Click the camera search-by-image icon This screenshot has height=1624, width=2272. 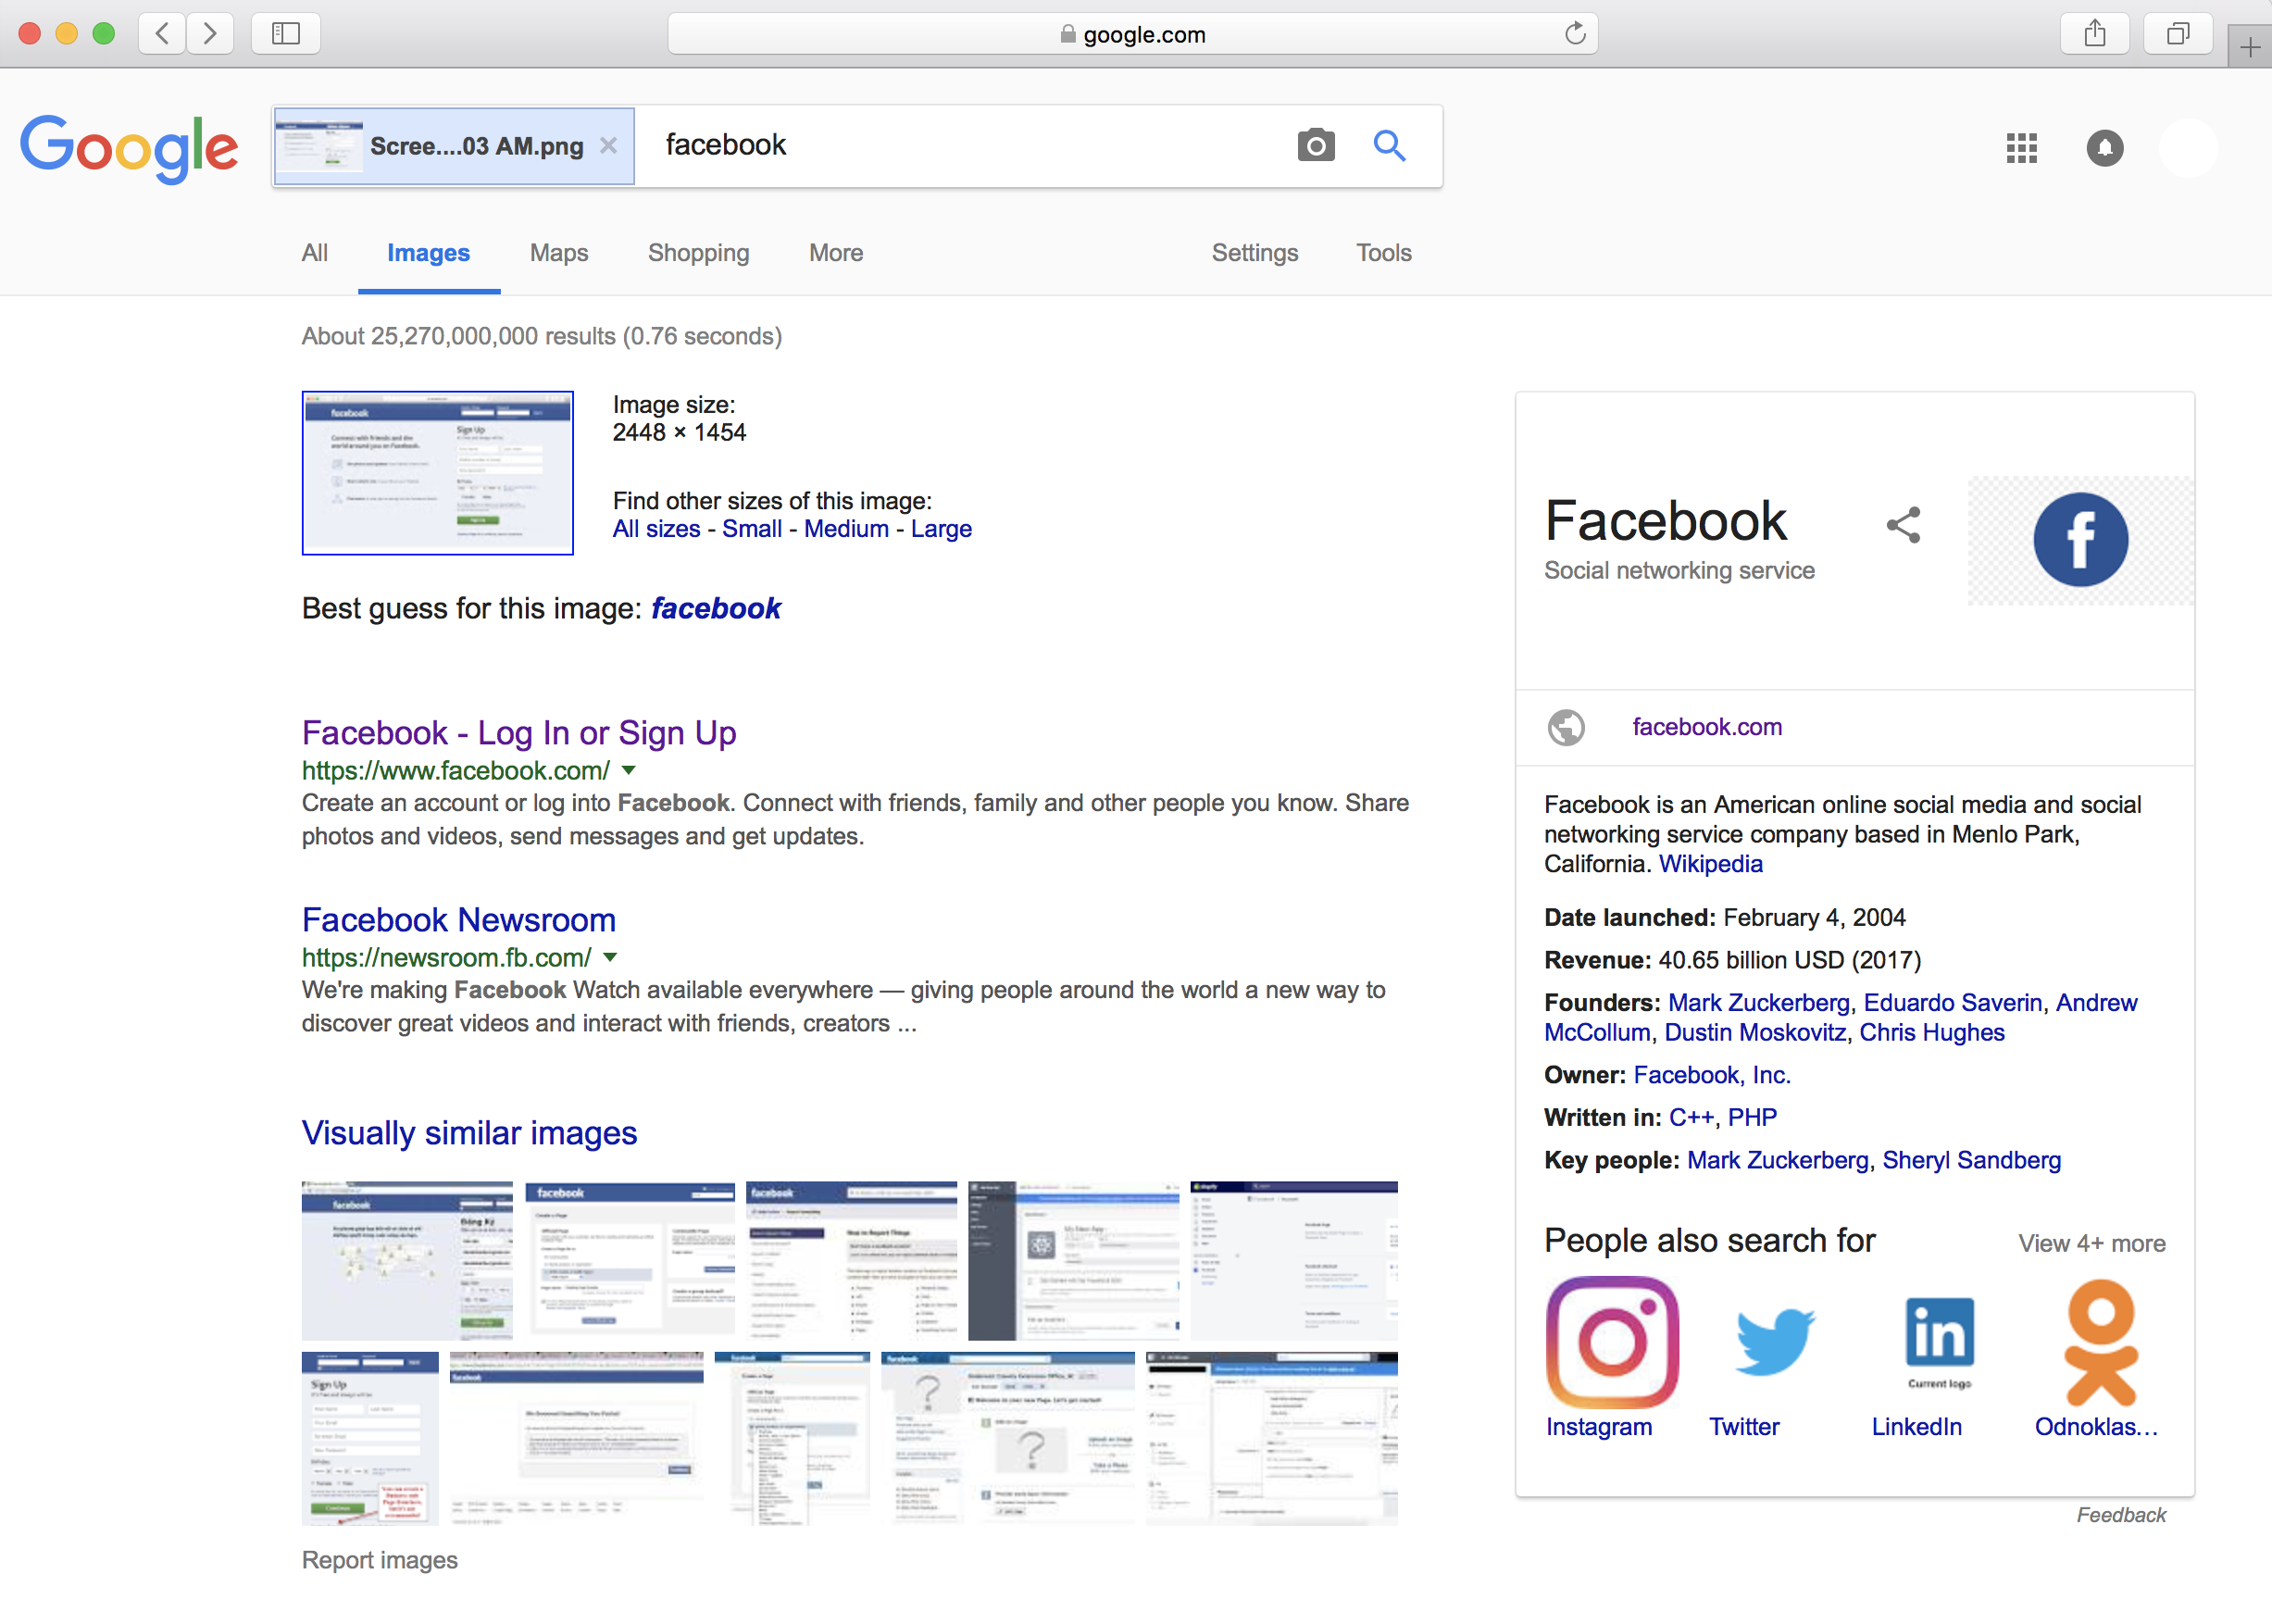coord(1316,146)
